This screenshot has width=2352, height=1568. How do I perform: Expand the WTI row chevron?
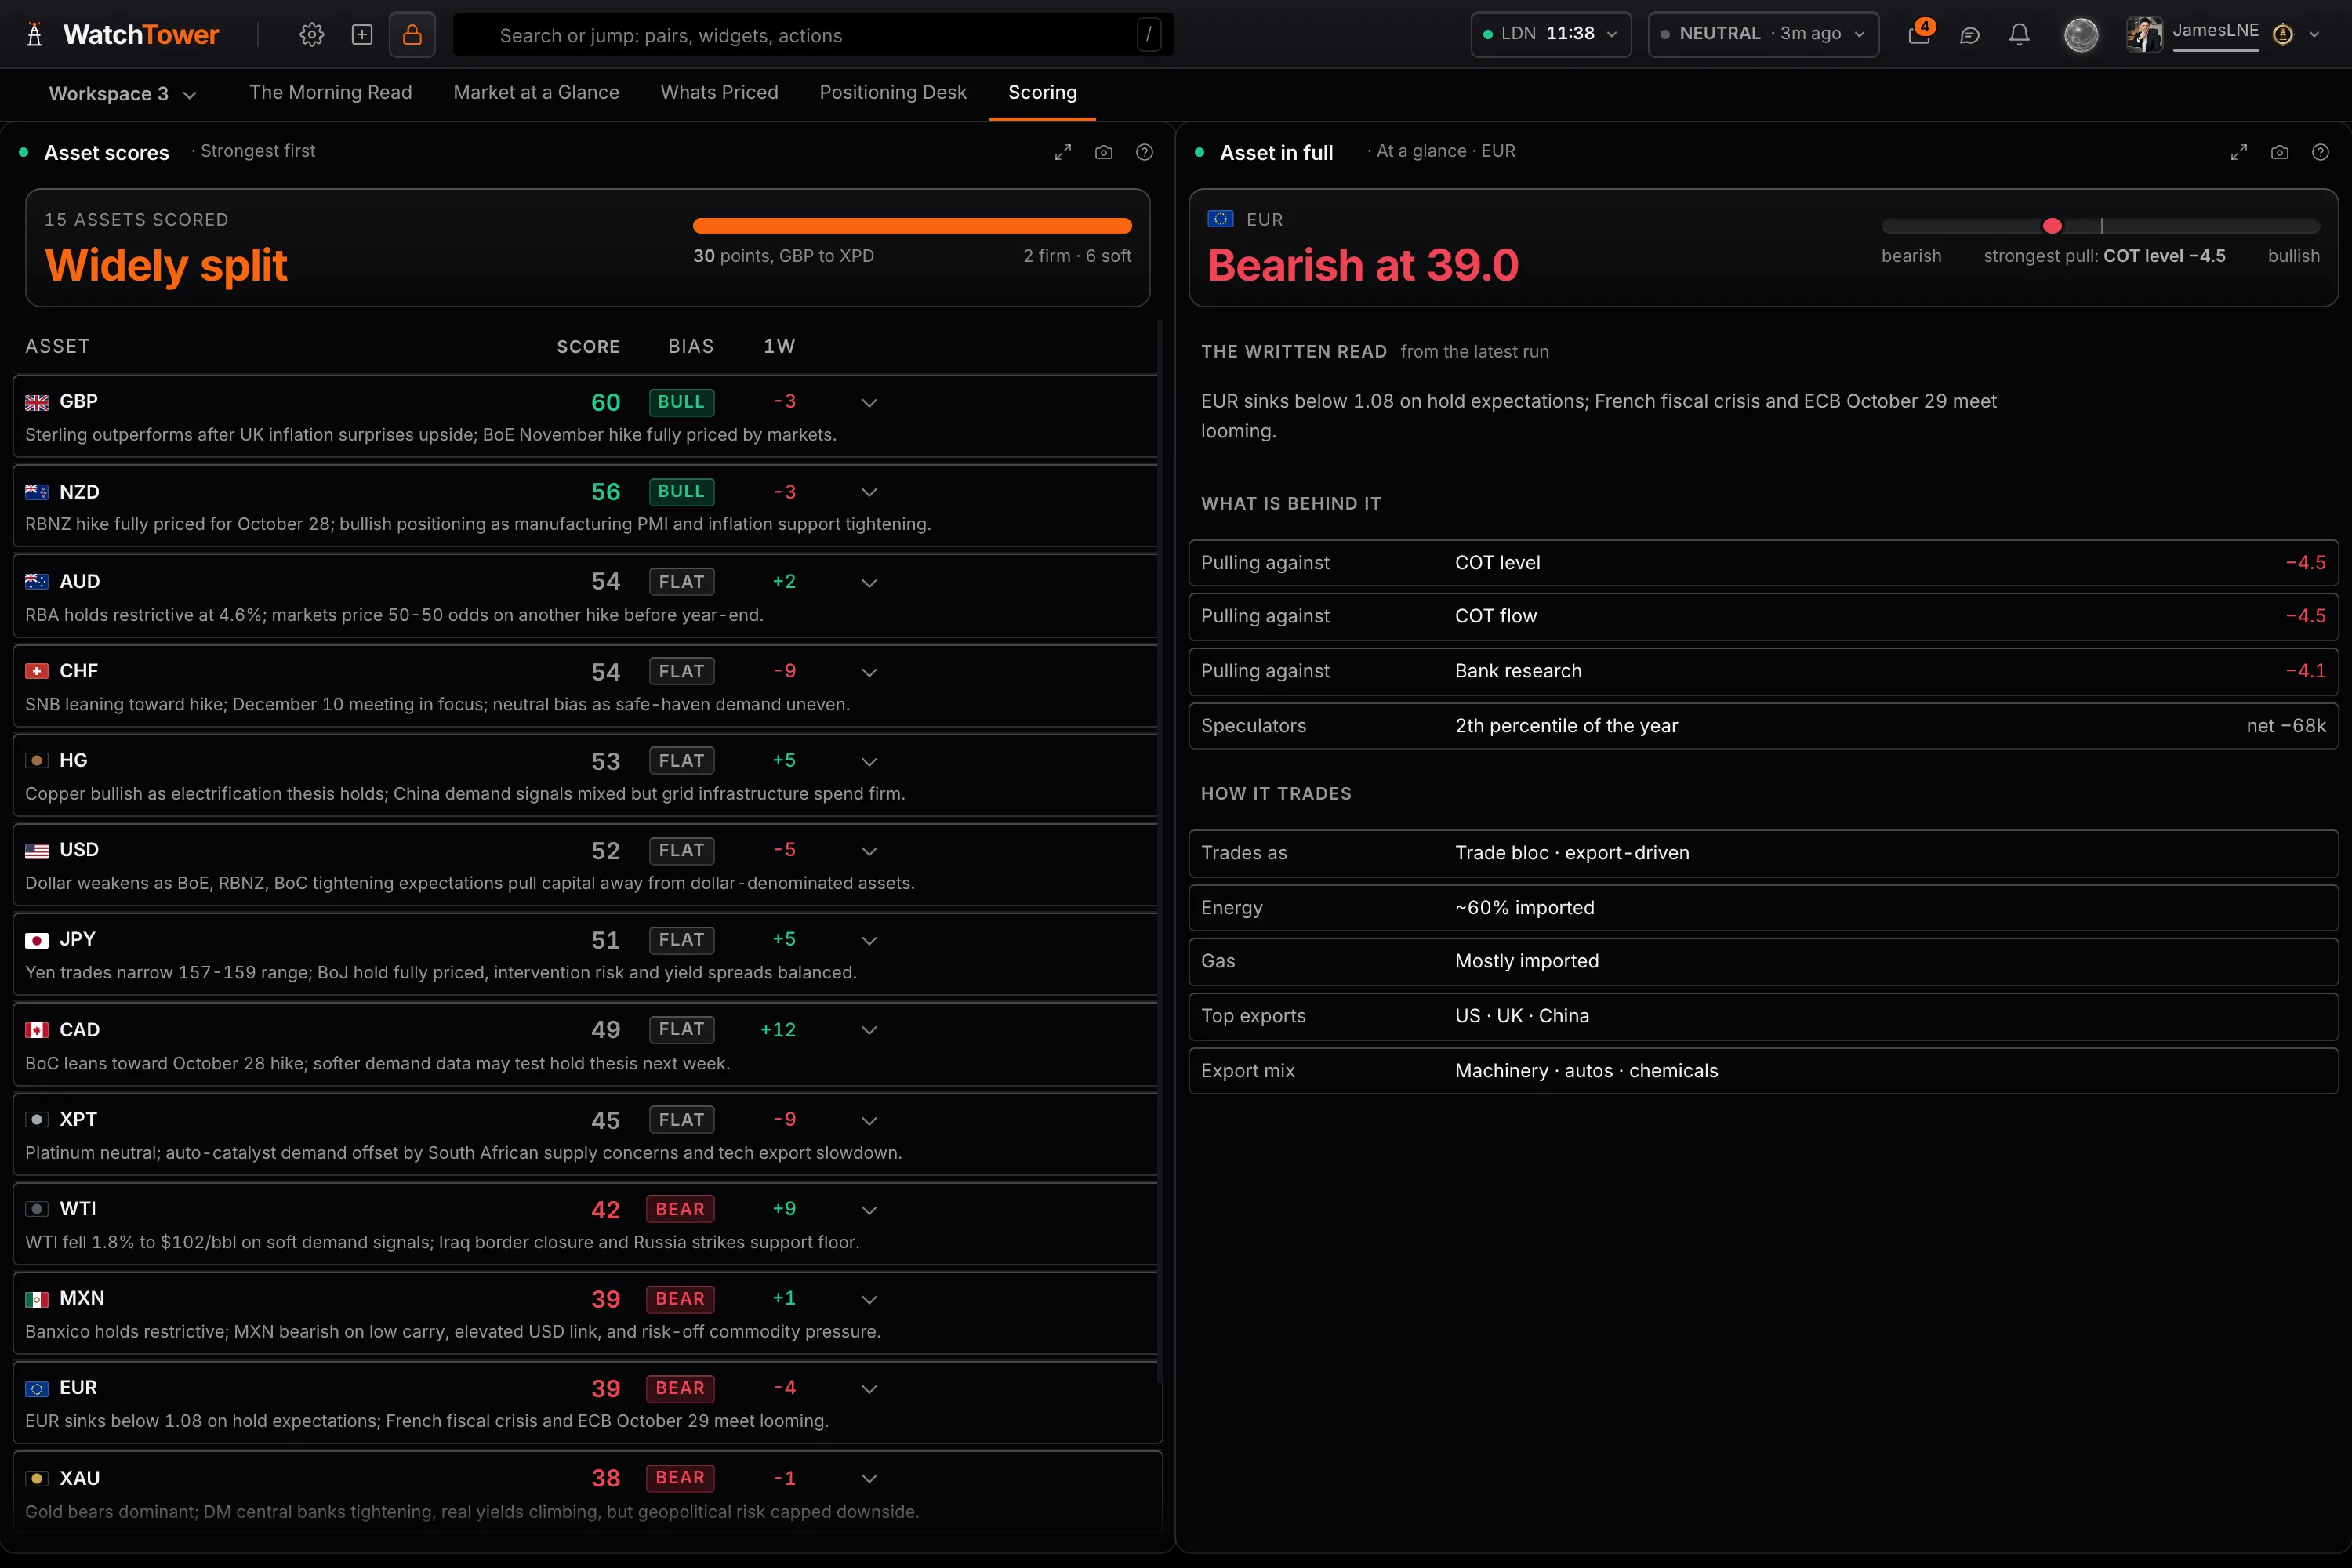tap(869, 1210)
